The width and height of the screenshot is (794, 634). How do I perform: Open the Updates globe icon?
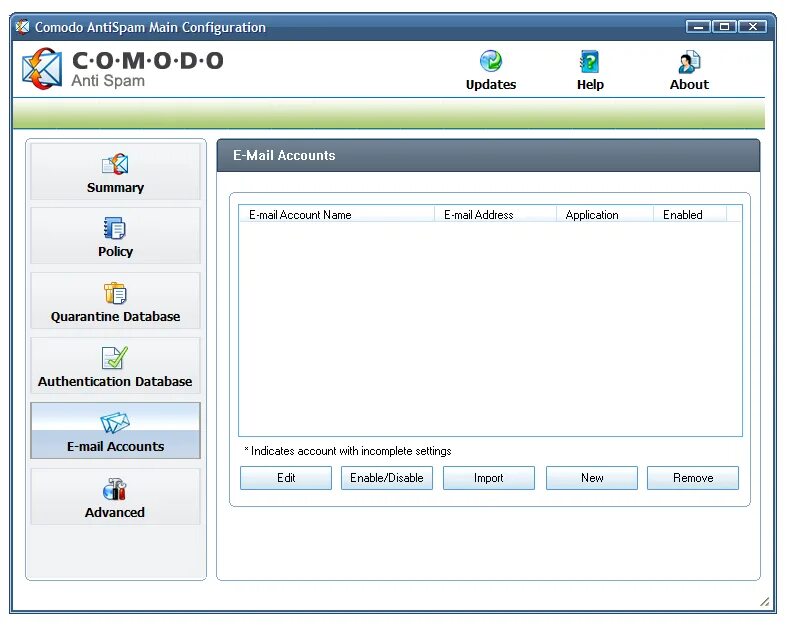[490, 61]
